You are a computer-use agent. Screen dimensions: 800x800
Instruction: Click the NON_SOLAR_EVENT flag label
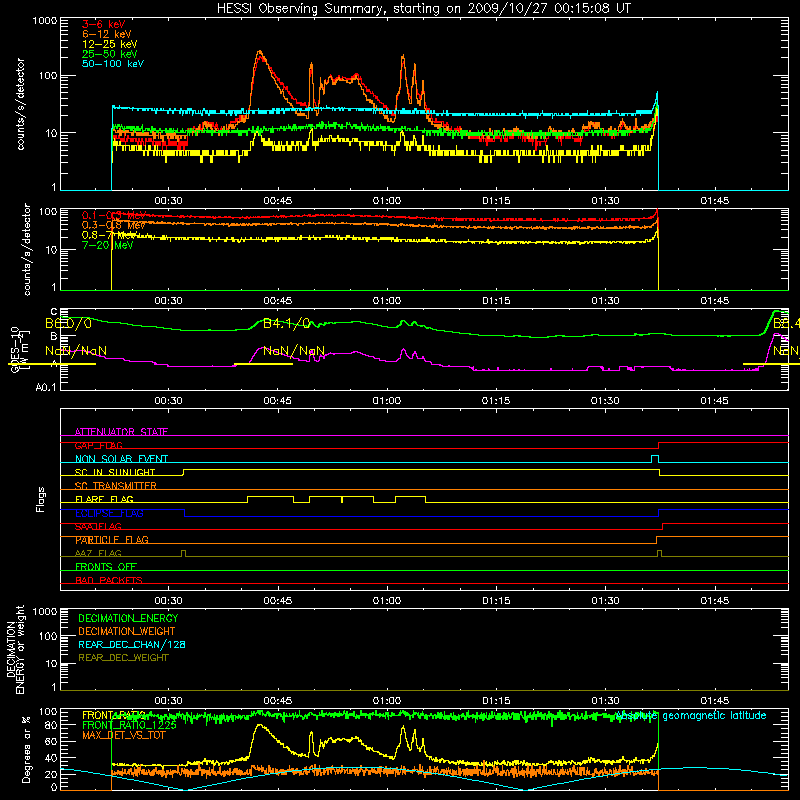[121, 459]
